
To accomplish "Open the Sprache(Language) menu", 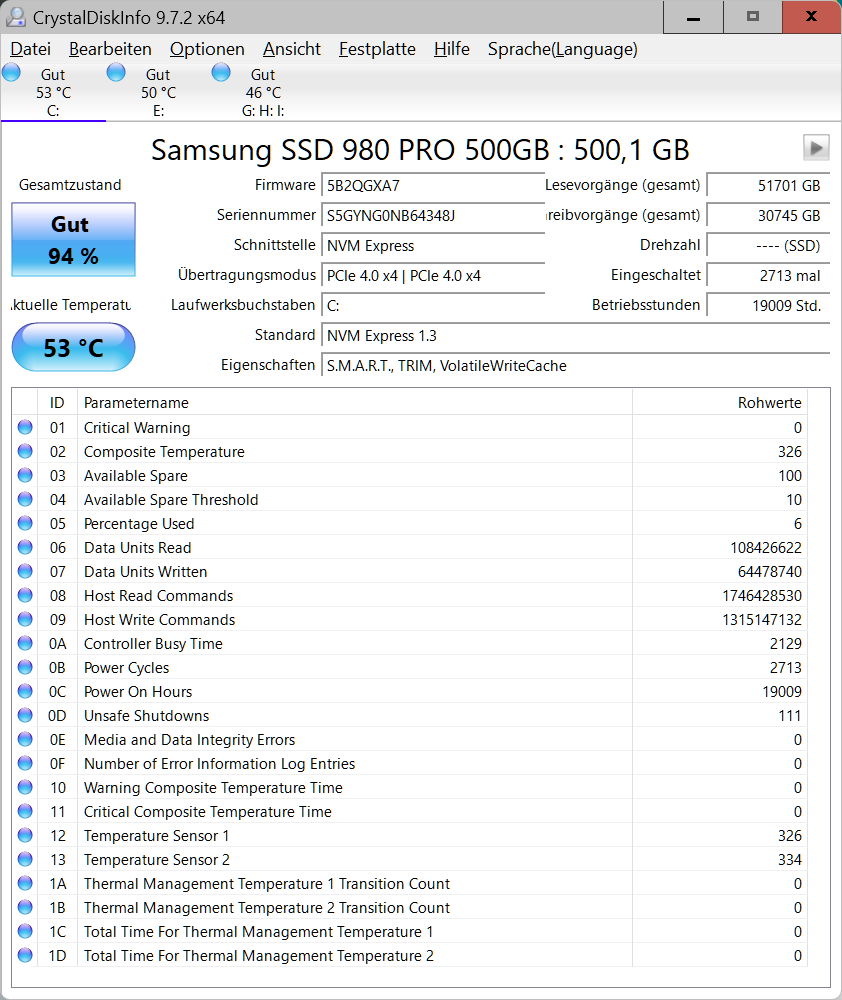I will pyautogui.click(x=563, y=49).
